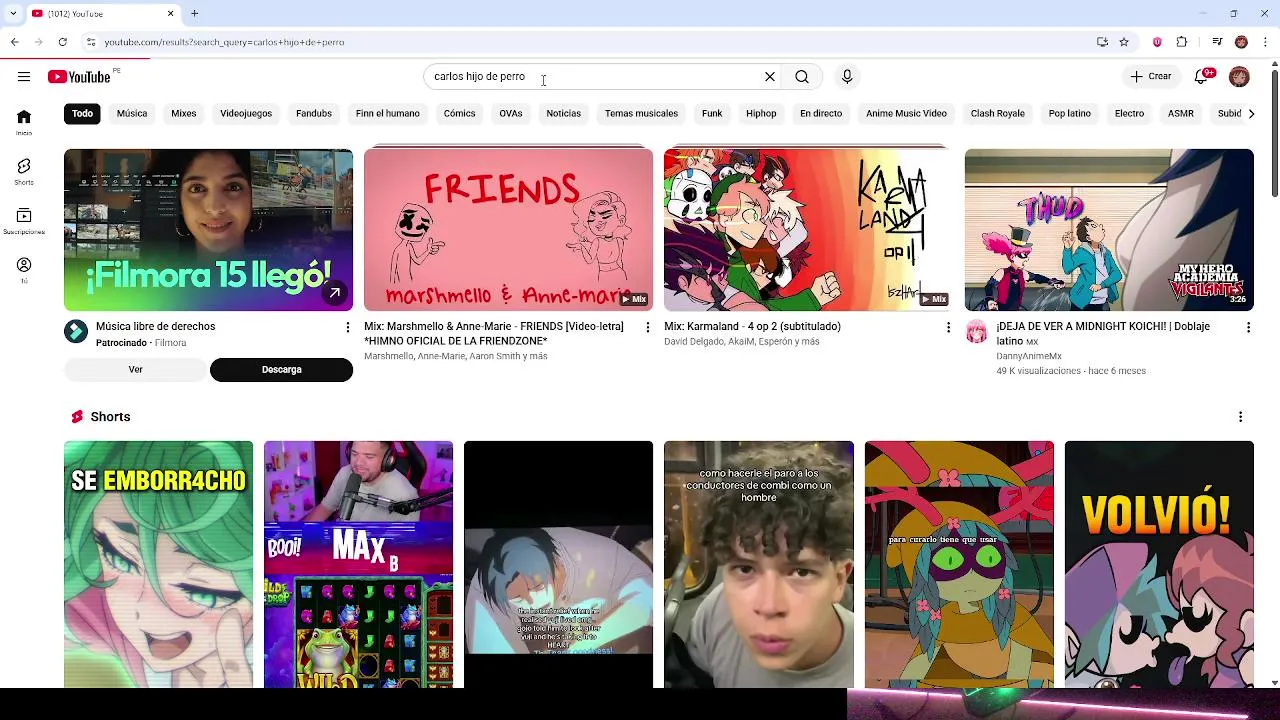Open Shorts shelf three-dot menu

click(1240, 416)
